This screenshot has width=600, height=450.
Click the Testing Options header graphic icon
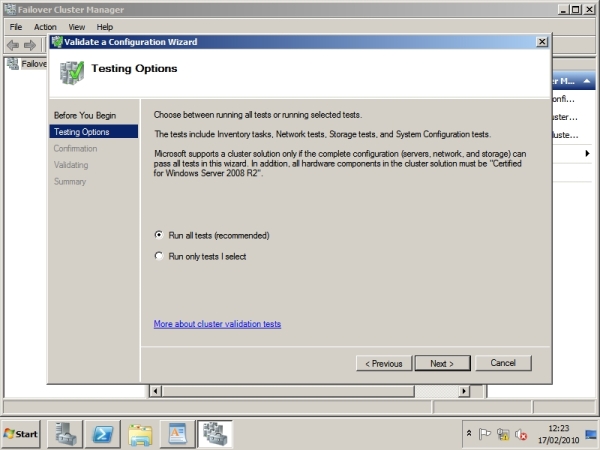[x=72, y=73]
